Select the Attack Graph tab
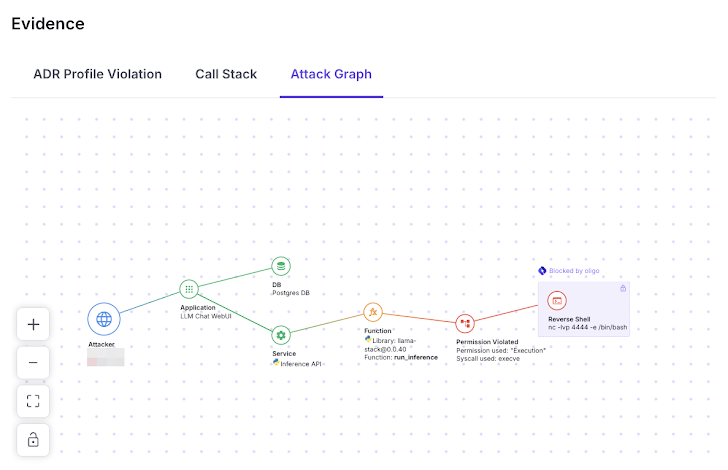Image resolution: width=728 pixels, height=470 pixels. (x=331, y=74)
